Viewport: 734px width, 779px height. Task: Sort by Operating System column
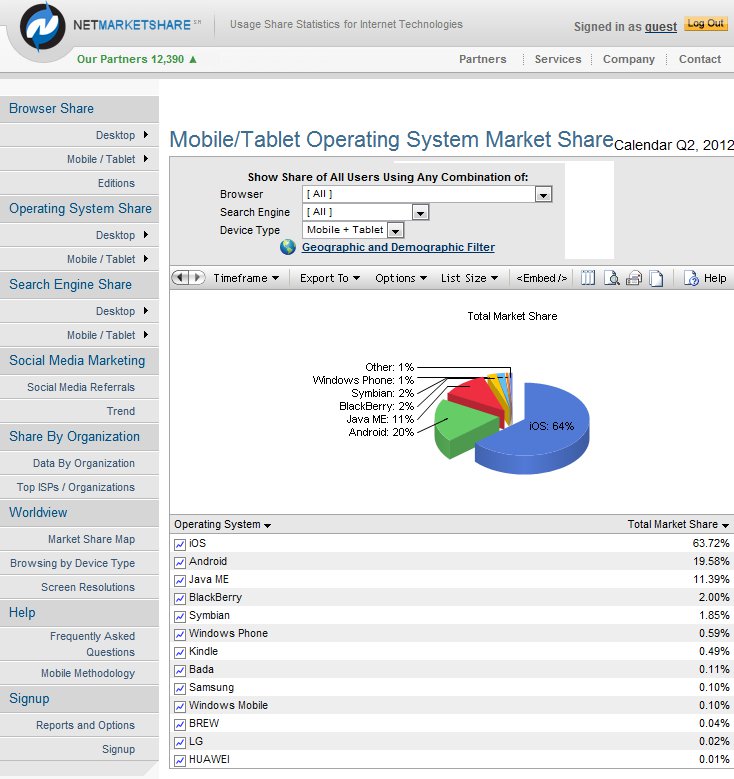coord(222,525)
